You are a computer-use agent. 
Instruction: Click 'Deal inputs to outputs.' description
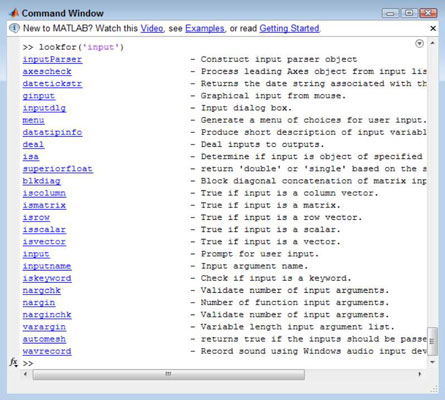coord(262,144)
